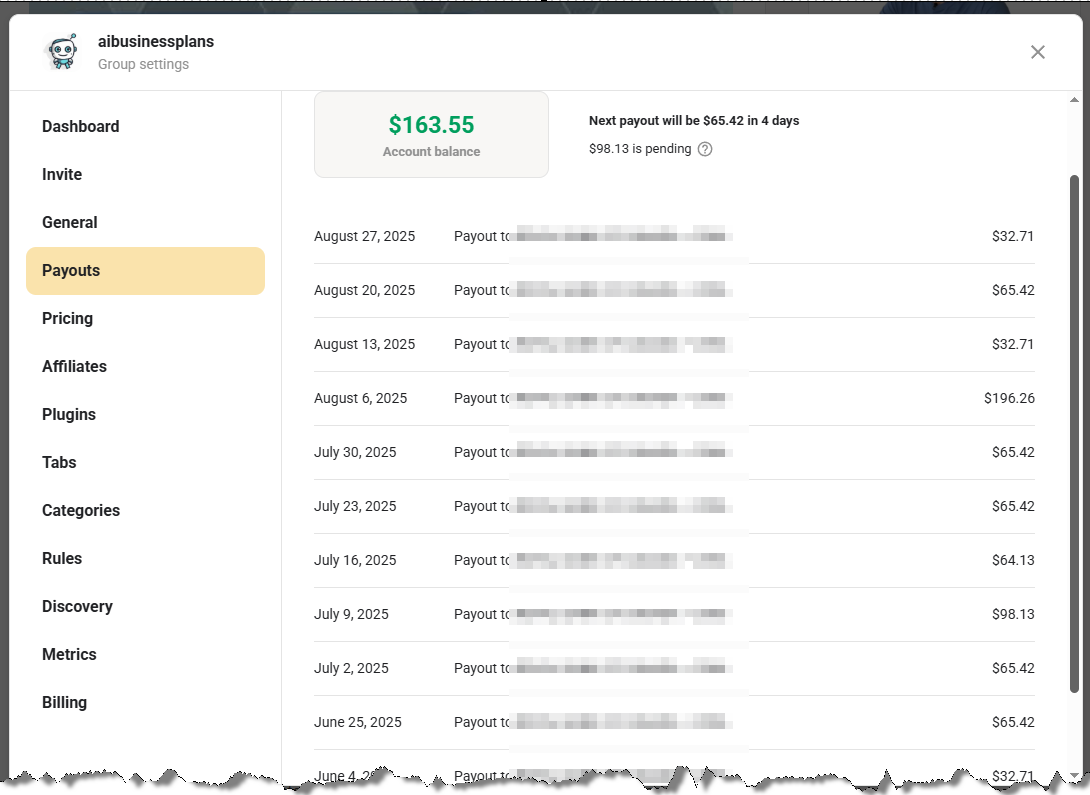This screenshot has width=1090, height=795.
Task: Select General in the sidebar
Action: point(70,223)
